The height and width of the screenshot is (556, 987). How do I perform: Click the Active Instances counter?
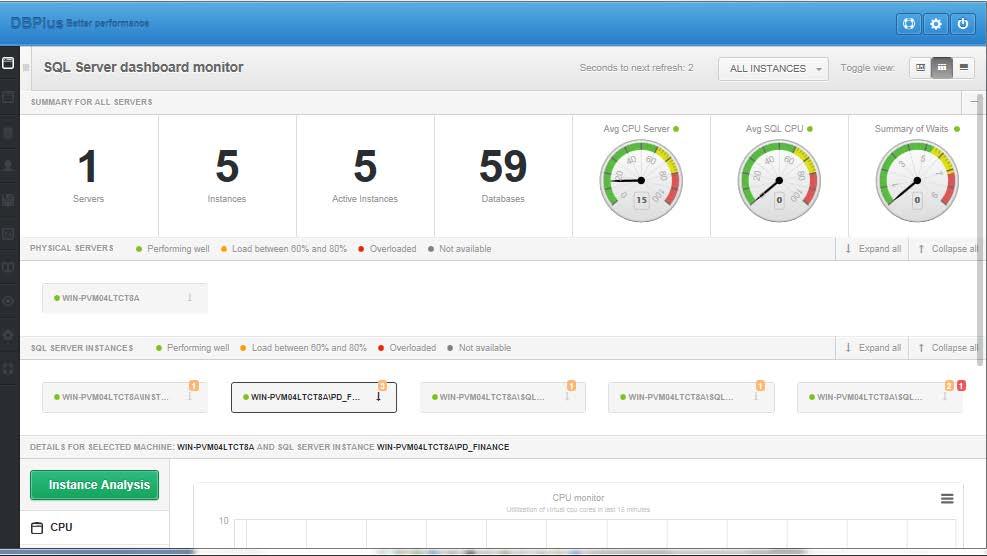coord(365,175)
